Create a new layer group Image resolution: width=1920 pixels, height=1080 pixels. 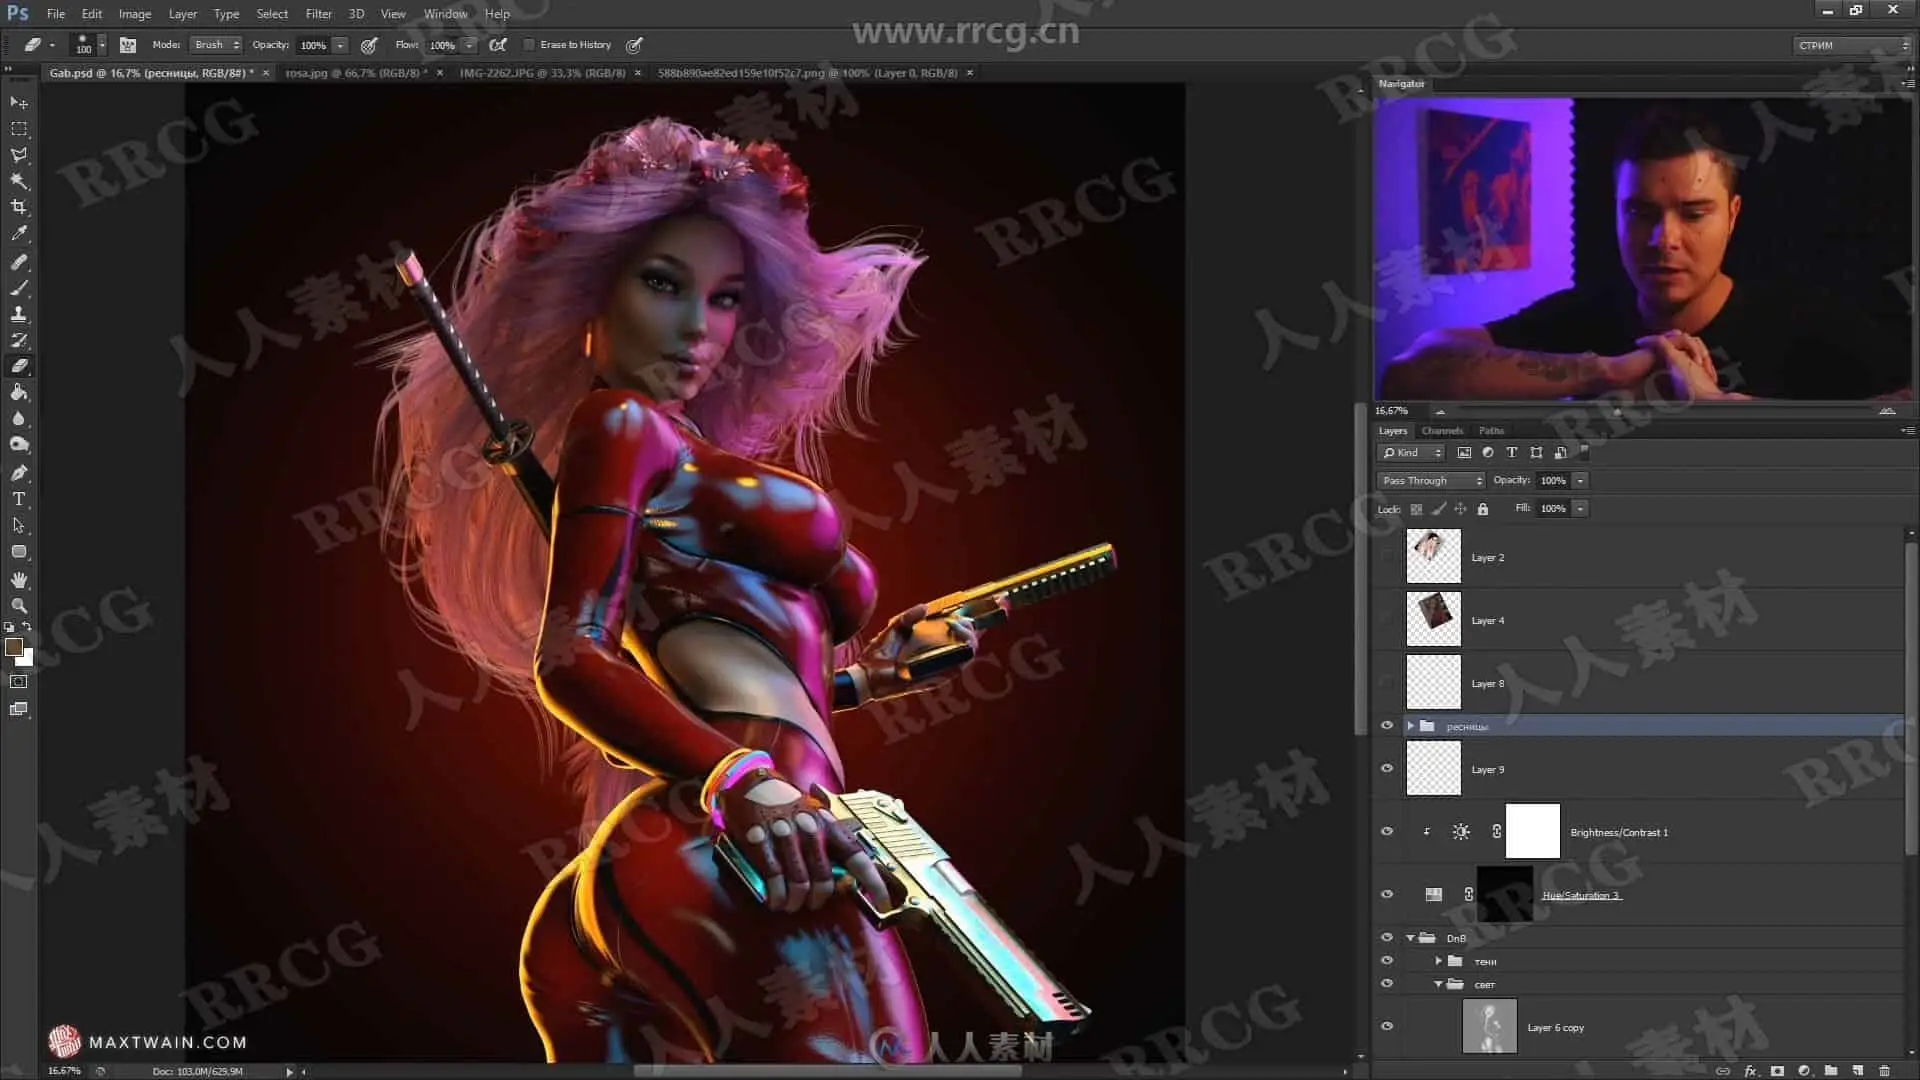click(1830, 1070)
